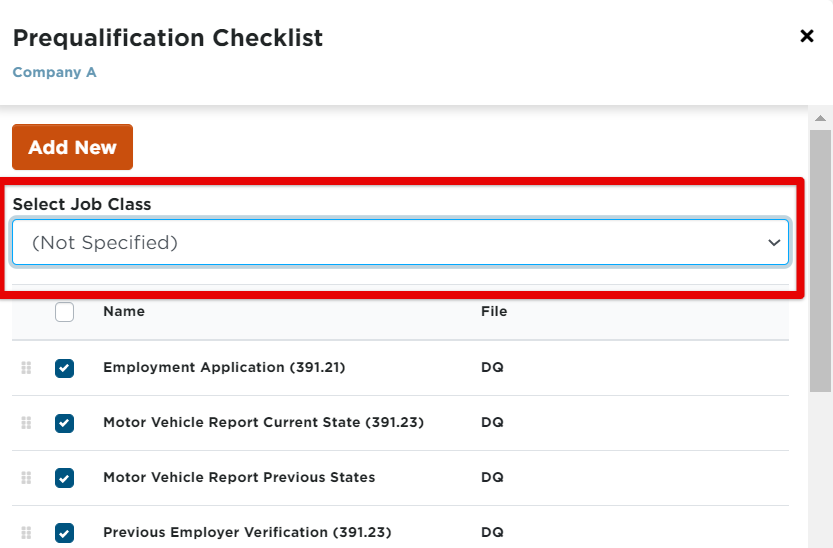
Task: Click drag handle for Employment Application row
Action: (x=27, y=368)
